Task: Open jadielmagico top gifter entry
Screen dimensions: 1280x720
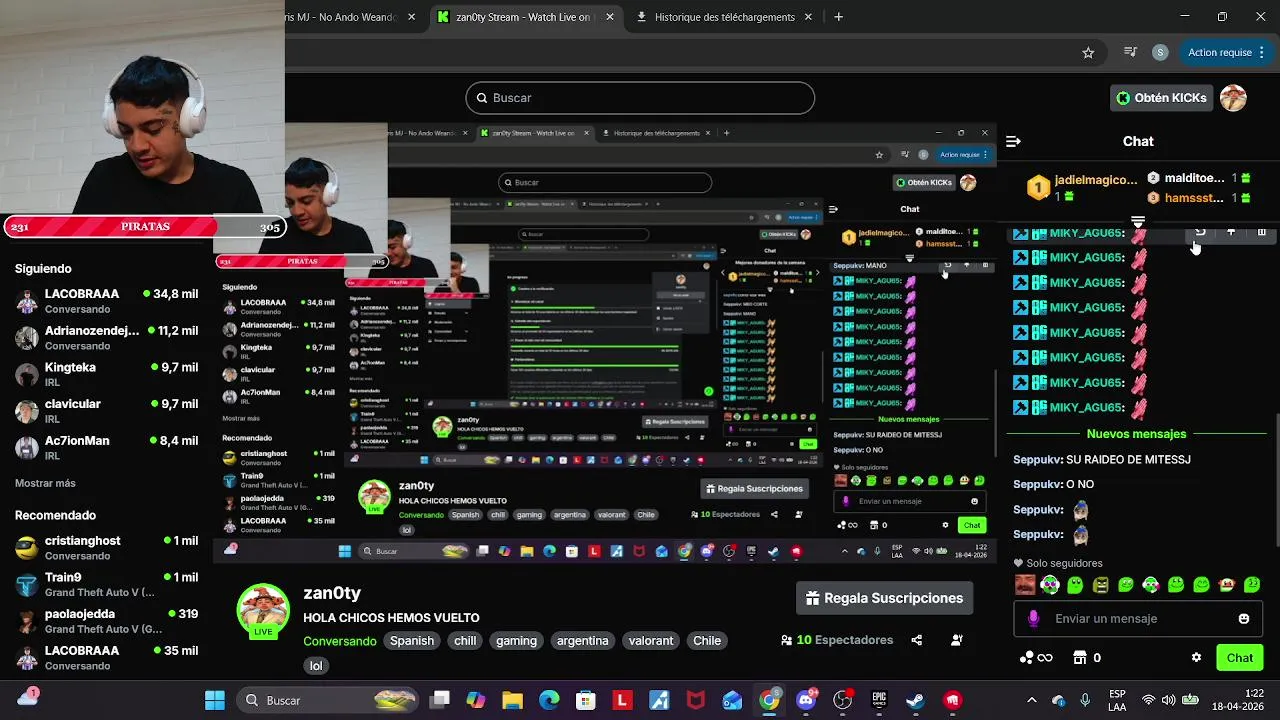Action: [x=1084, y=188]
